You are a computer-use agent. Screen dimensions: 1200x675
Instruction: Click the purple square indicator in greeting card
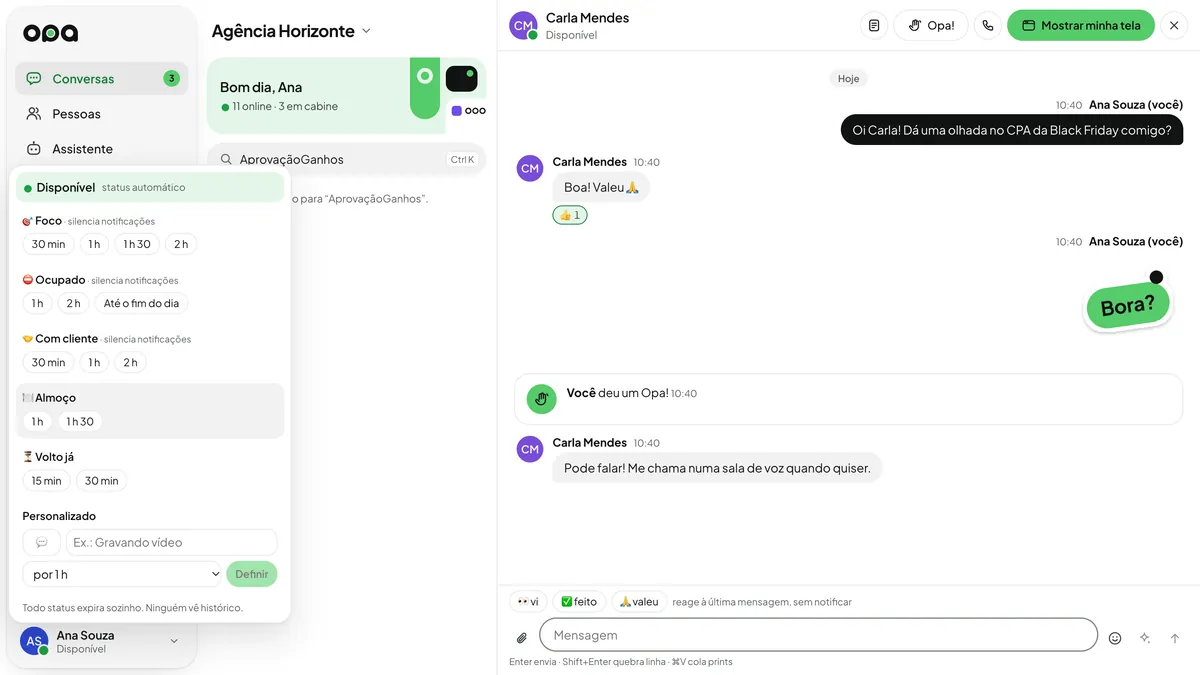456,111
